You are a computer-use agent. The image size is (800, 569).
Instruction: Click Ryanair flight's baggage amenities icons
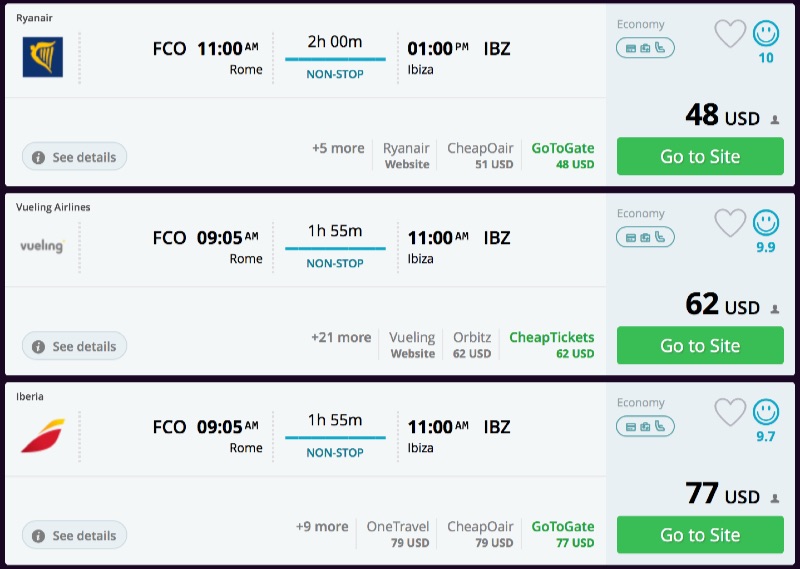coord(645,47)
